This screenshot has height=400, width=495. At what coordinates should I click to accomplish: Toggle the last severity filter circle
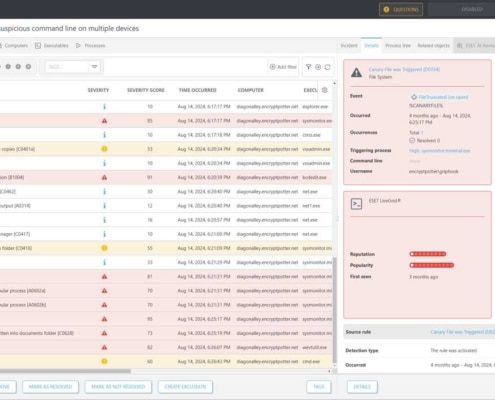[x=28, y=67]
